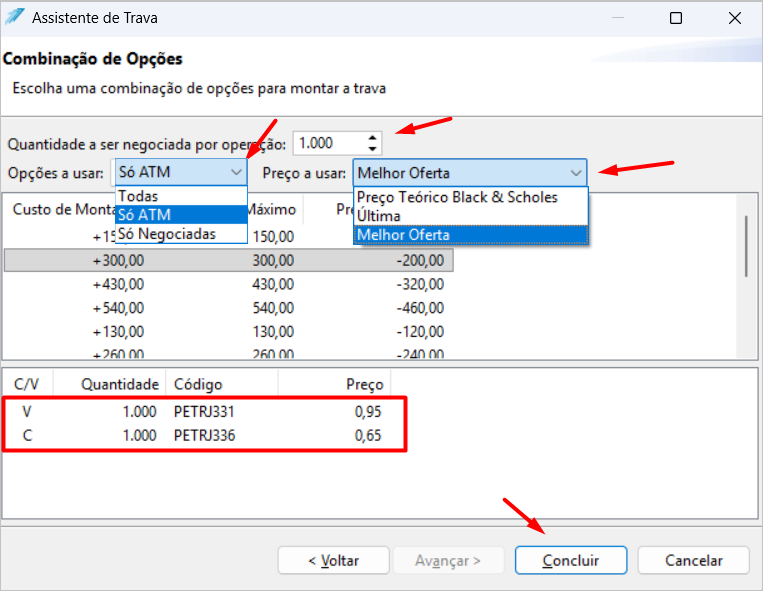Go back with the Voltar button
This screenshot has height=591, width=763.
(x=334, y=560)
